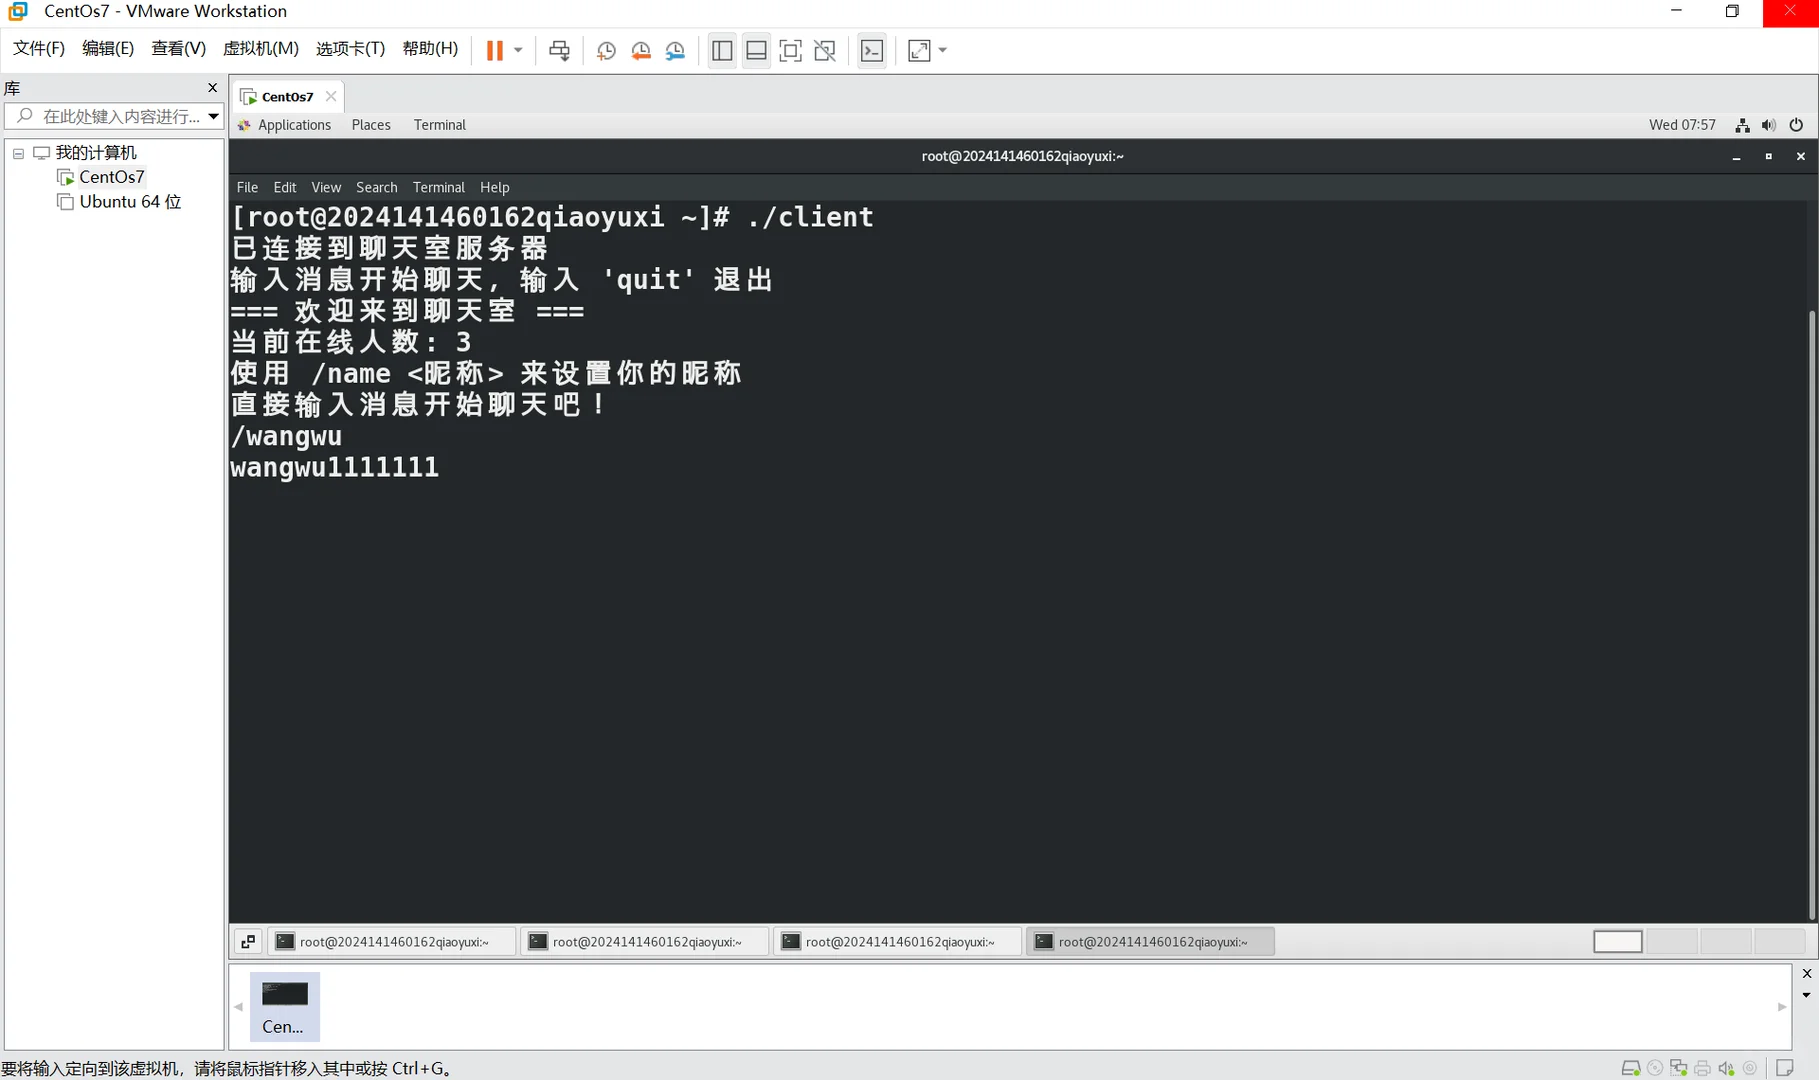Open the terminal window Edit menu
The image size is (1819, 1080).
click(285, 187)
